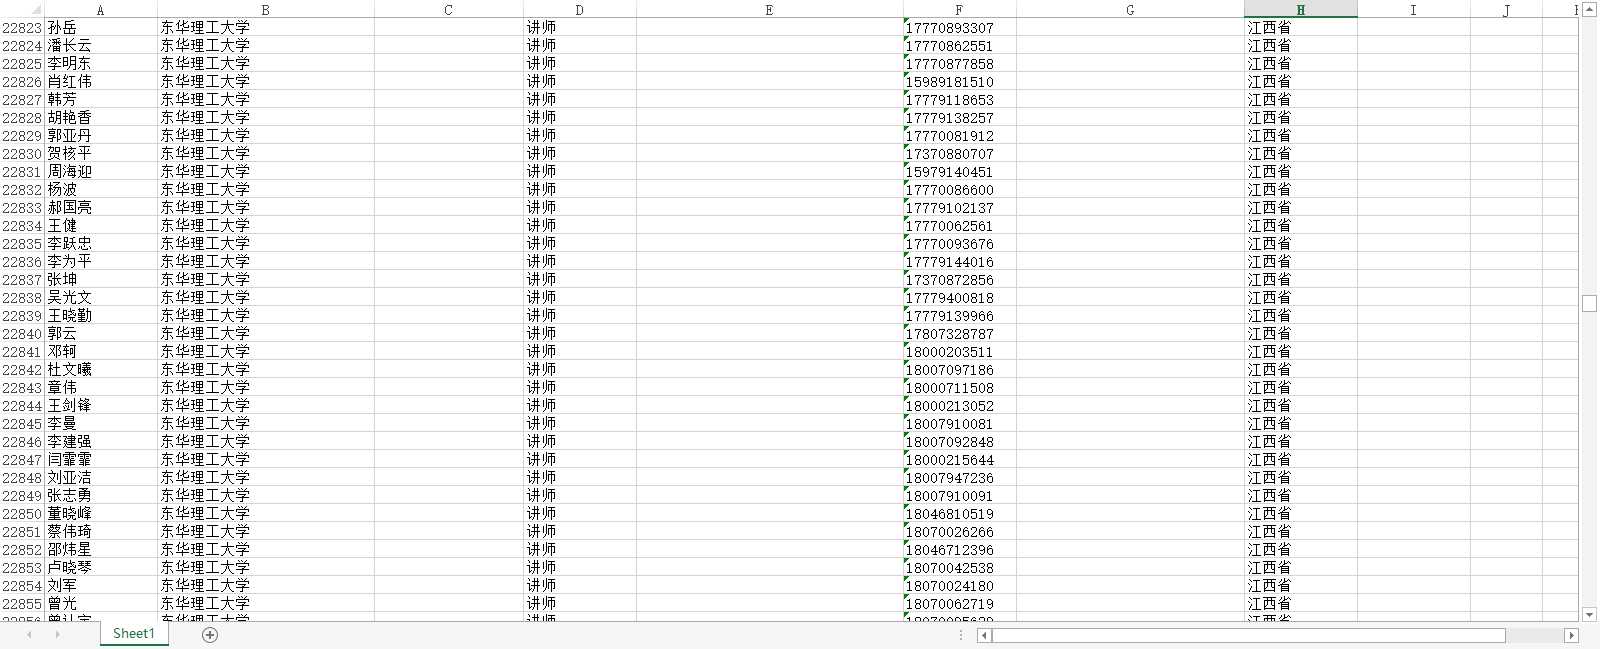Viewport: 1600px width, 649px height.
Task: Select highlighted column H header
Action: coord(1301,10)
